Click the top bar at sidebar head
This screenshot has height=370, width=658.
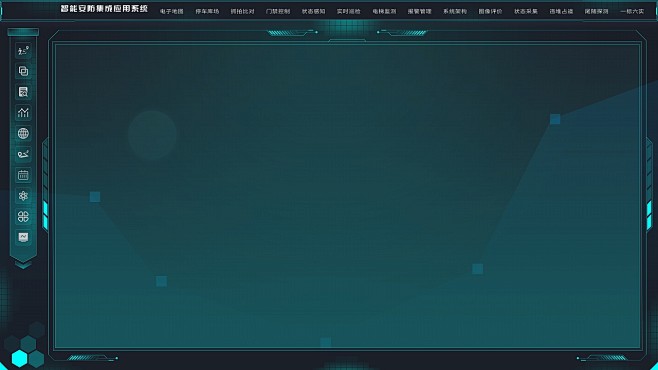pos(23,32)
